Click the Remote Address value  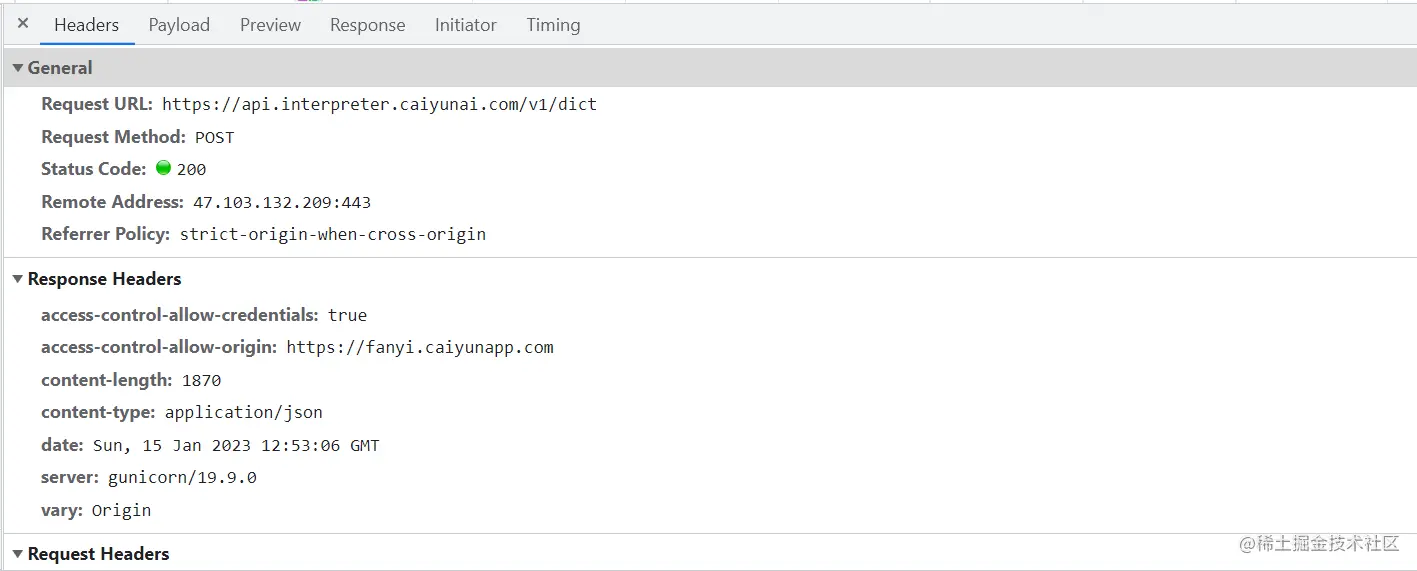(x=281, y=202)
